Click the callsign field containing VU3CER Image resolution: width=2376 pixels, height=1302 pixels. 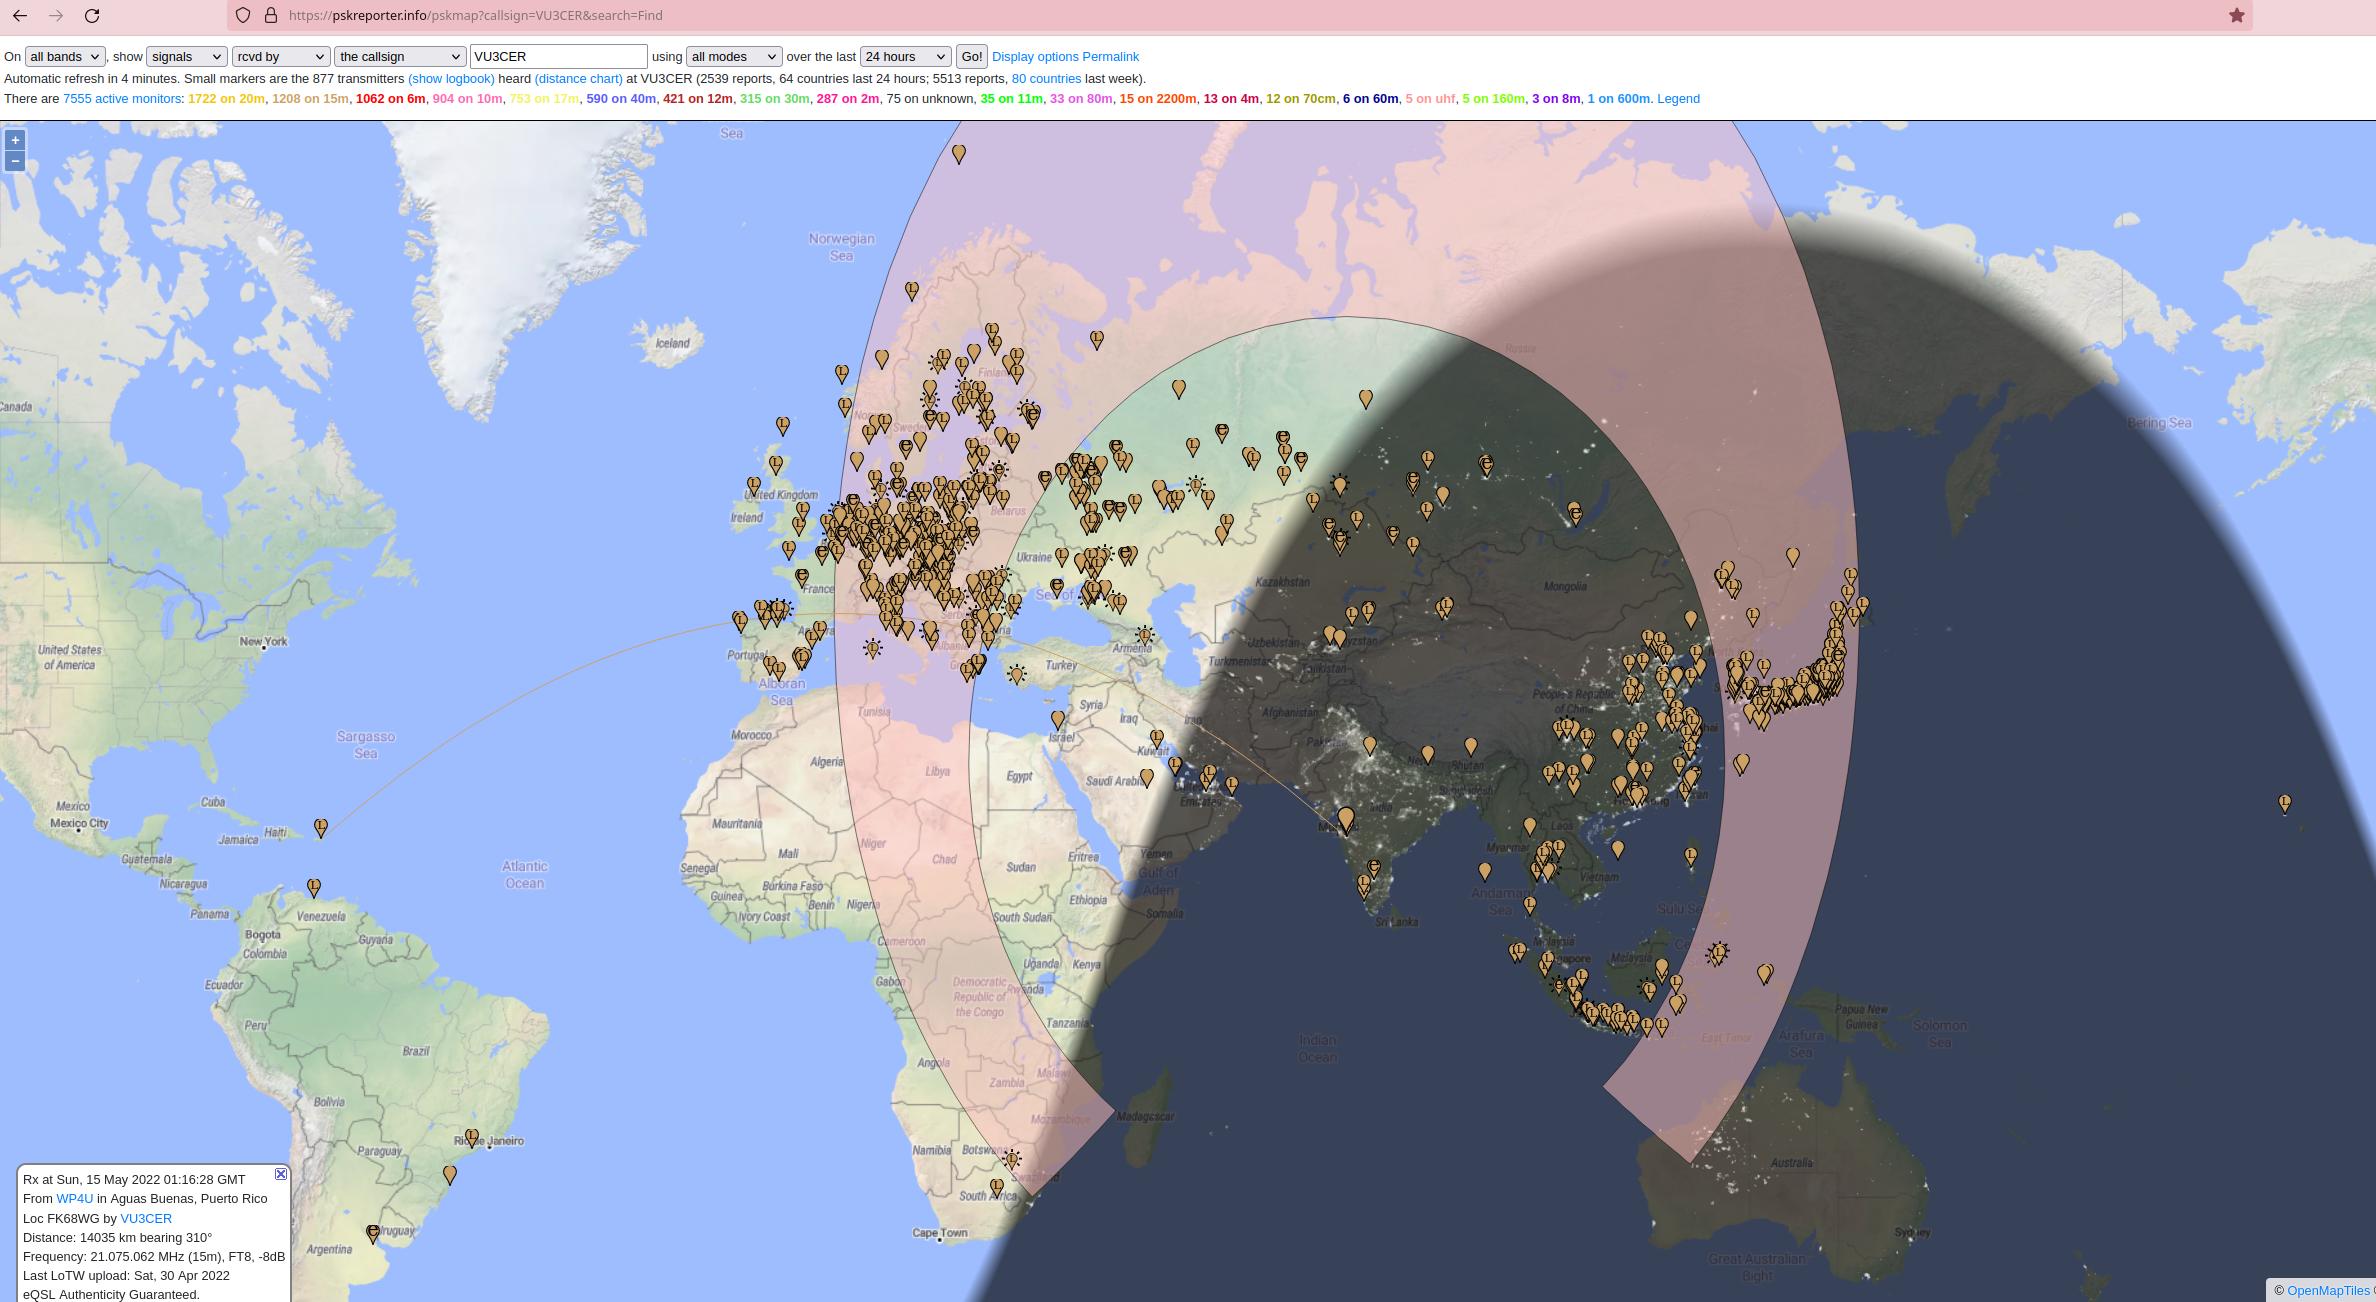(558, 57)
